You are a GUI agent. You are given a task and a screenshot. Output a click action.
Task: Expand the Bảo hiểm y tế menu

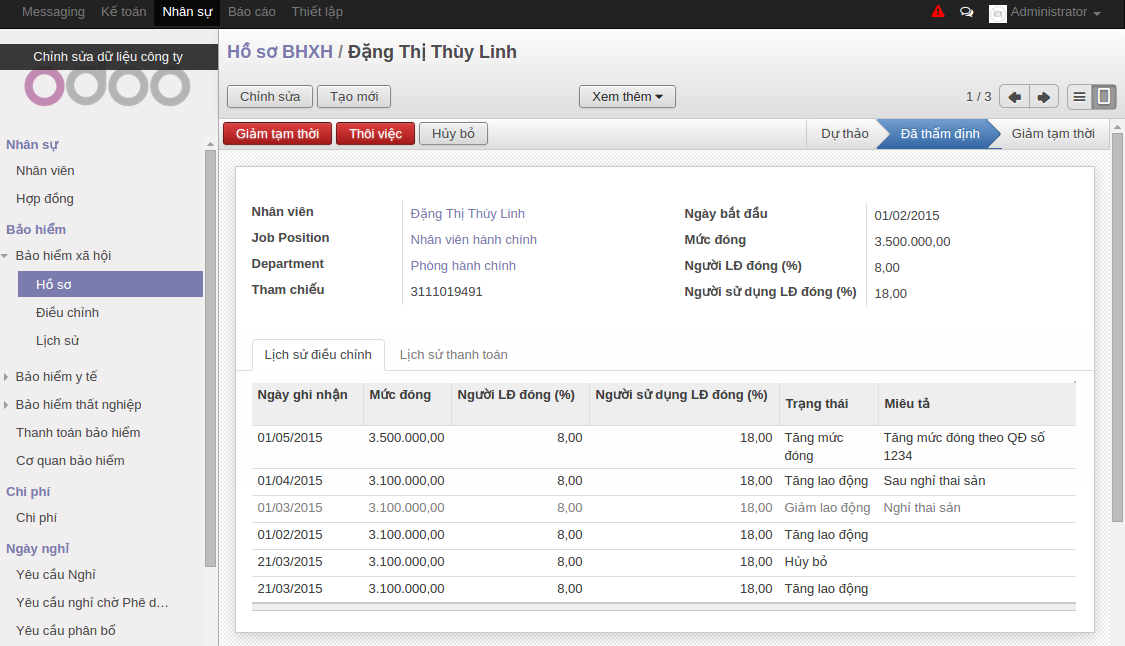click(x=6, y=377)
